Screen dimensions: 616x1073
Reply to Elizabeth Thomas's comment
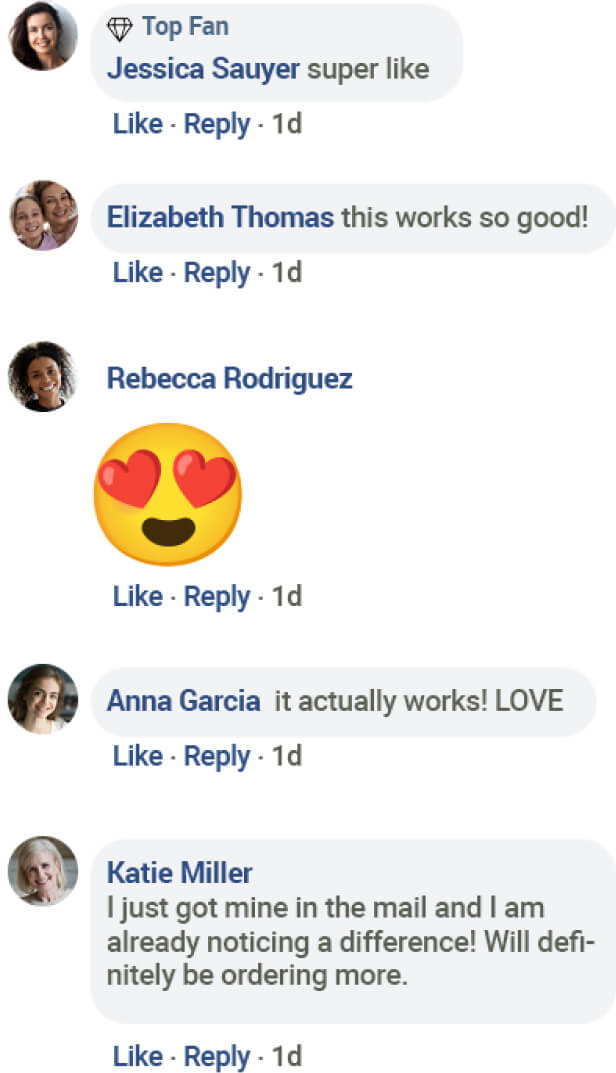tap(217, 272)
